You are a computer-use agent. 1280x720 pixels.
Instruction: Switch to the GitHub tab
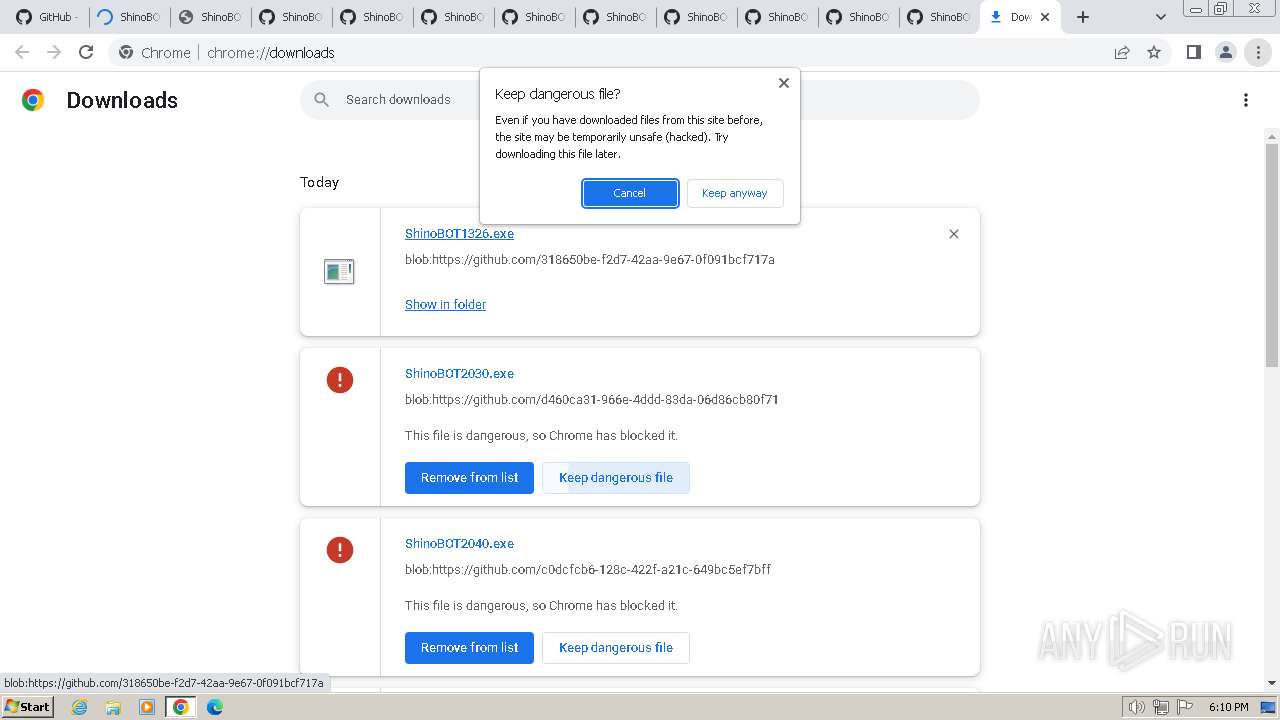coord(46,17)
